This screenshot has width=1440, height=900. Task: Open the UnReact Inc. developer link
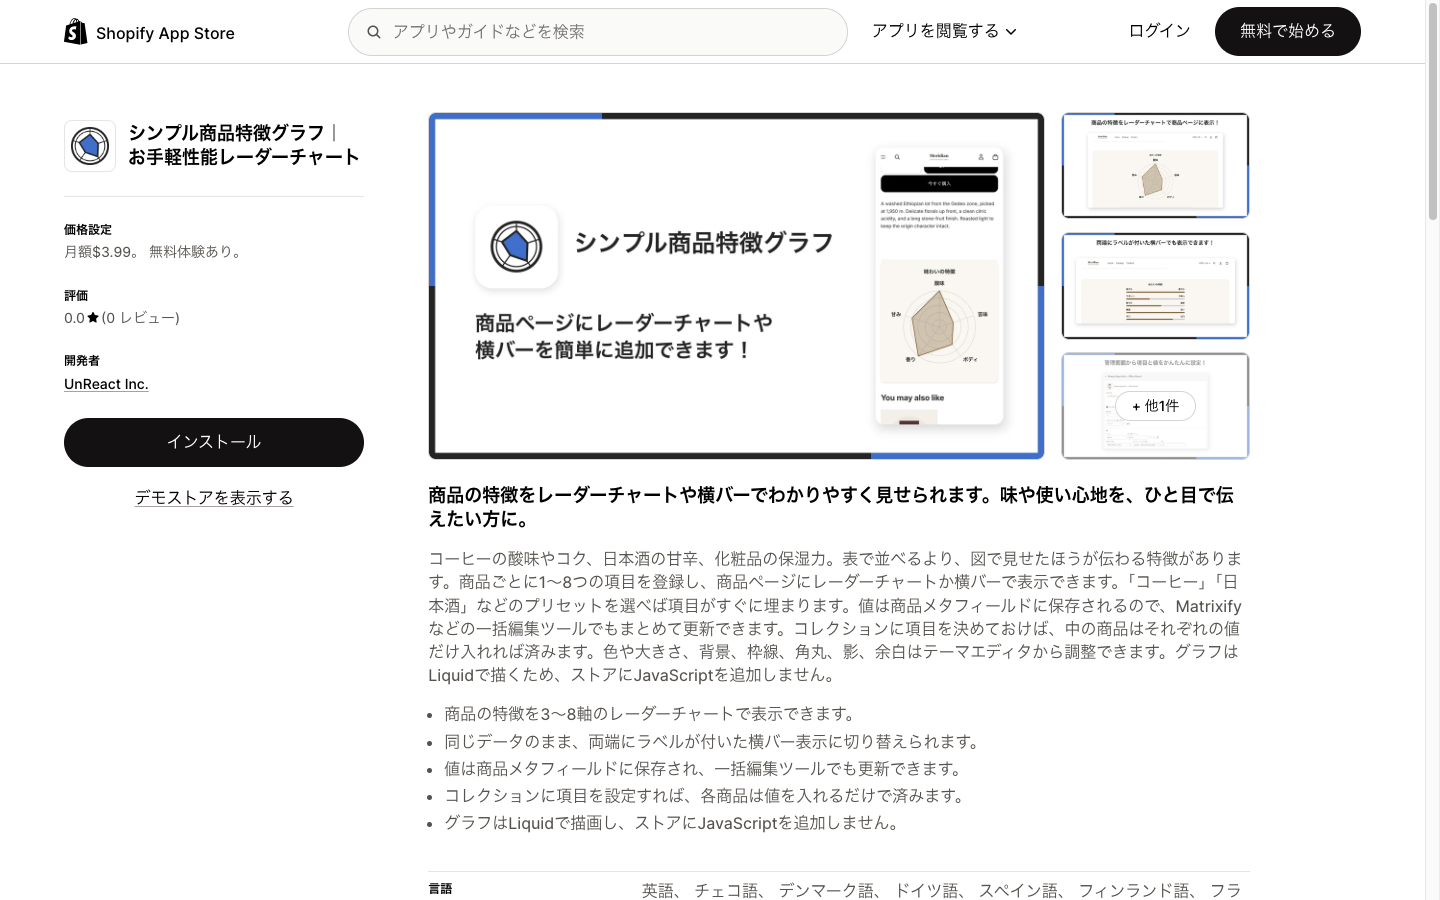[106, 384]
